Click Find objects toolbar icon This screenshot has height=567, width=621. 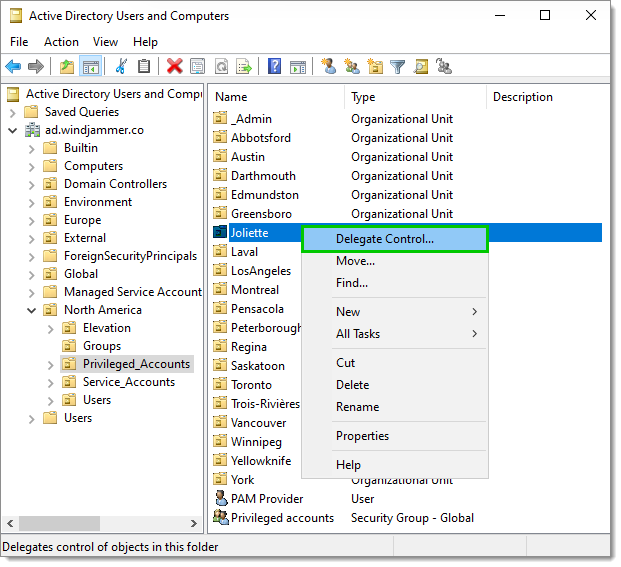(x=421, y=66)
